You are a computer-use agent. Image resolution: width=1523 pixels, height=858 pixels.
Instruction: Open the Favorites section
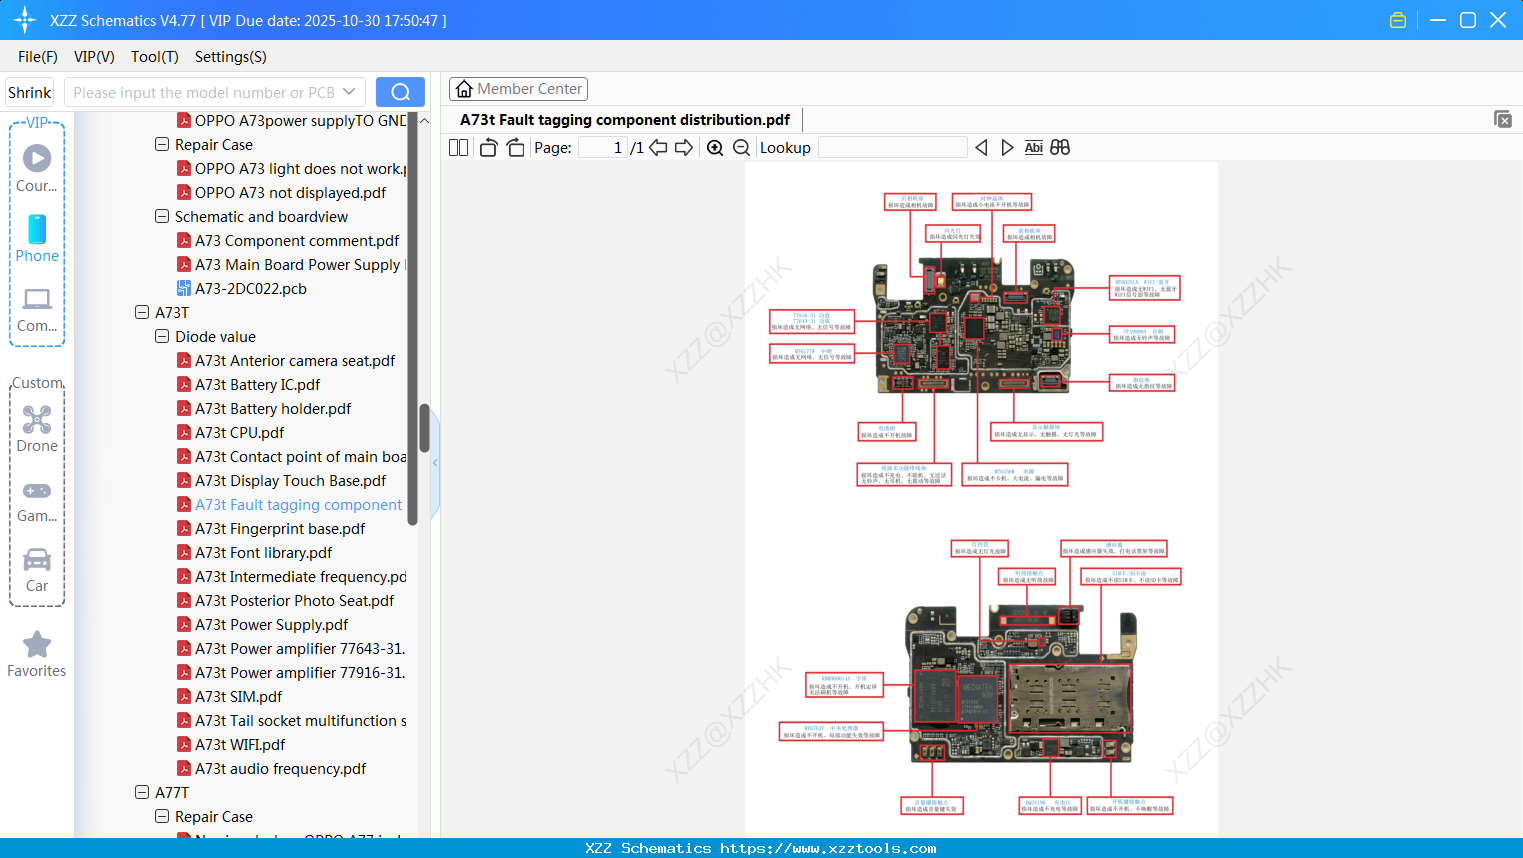(37, 655)
